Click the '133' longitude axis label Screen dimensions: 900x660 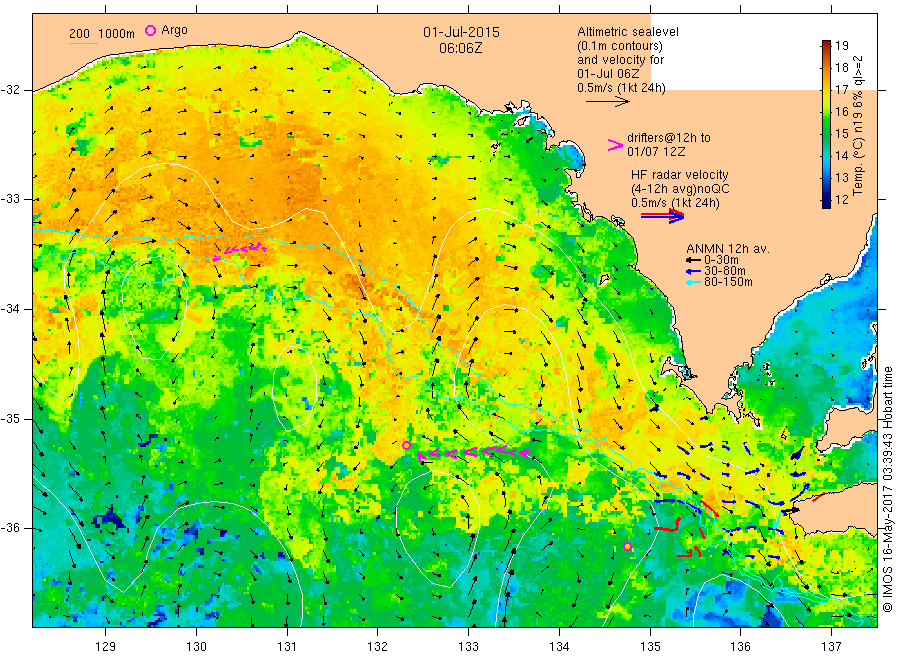pyautogui.click(x=468, y=646)
